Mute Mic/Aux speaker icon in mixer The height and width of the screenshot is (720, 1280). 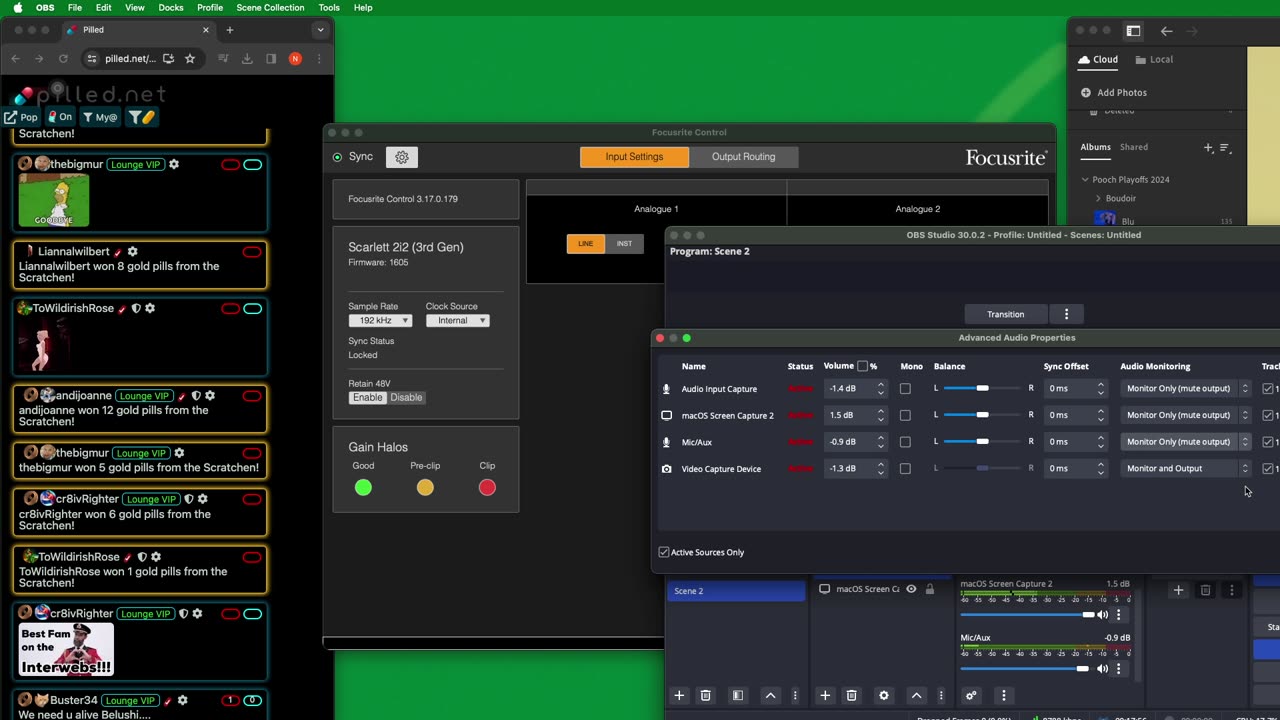click(1103, 669)
